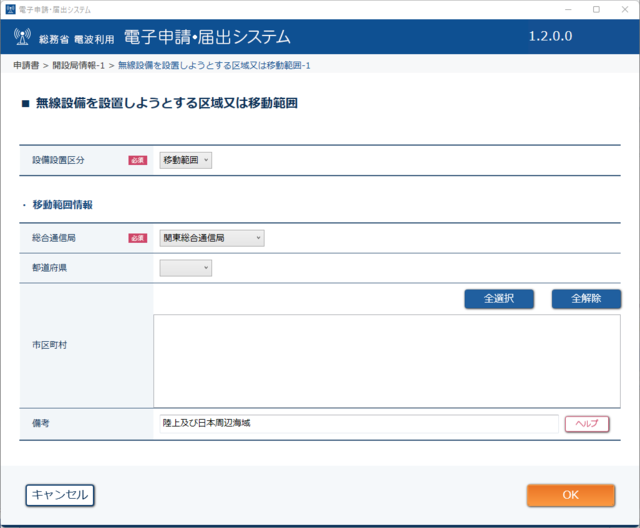Viewport: 640px width, 528px height.
Task: Click inside the 市区町村 list box
Action: (387, 361)
